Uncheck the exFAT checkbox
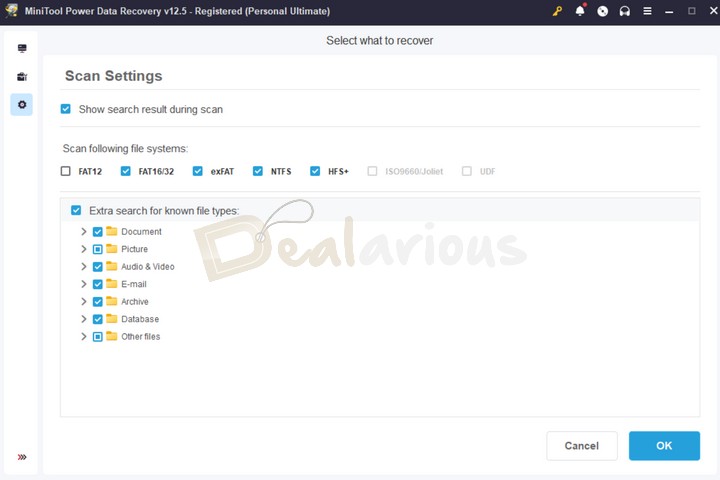The image size is (720, 480). [197, 171]
